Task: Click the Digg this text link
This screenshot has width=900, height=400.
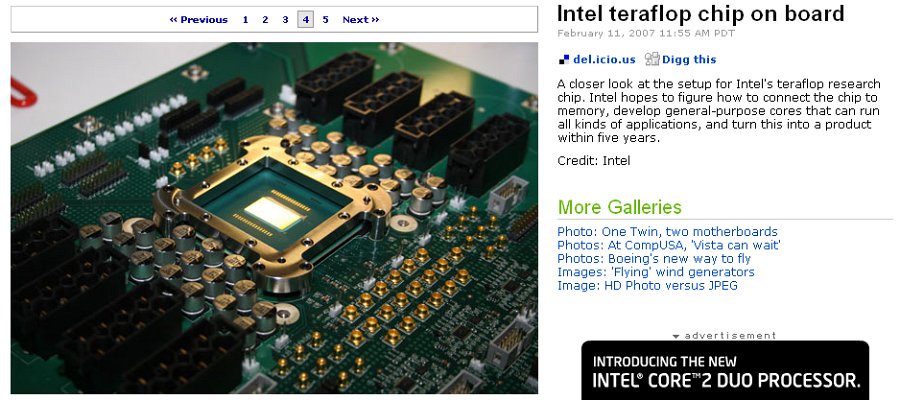Action: pyautogui.click(x=689, y=59)
